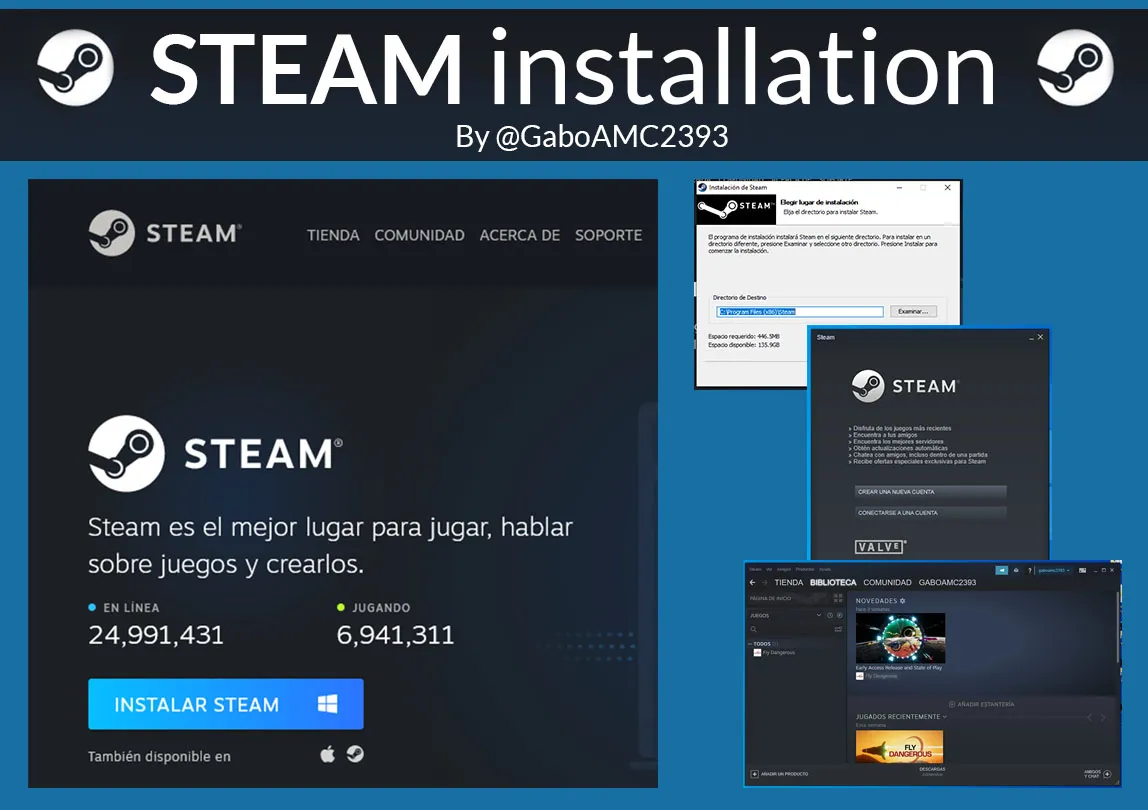Screen dimensions: 1148x810
Task: Click AÑADIR UN PRODUCTO
Action: 780,773
